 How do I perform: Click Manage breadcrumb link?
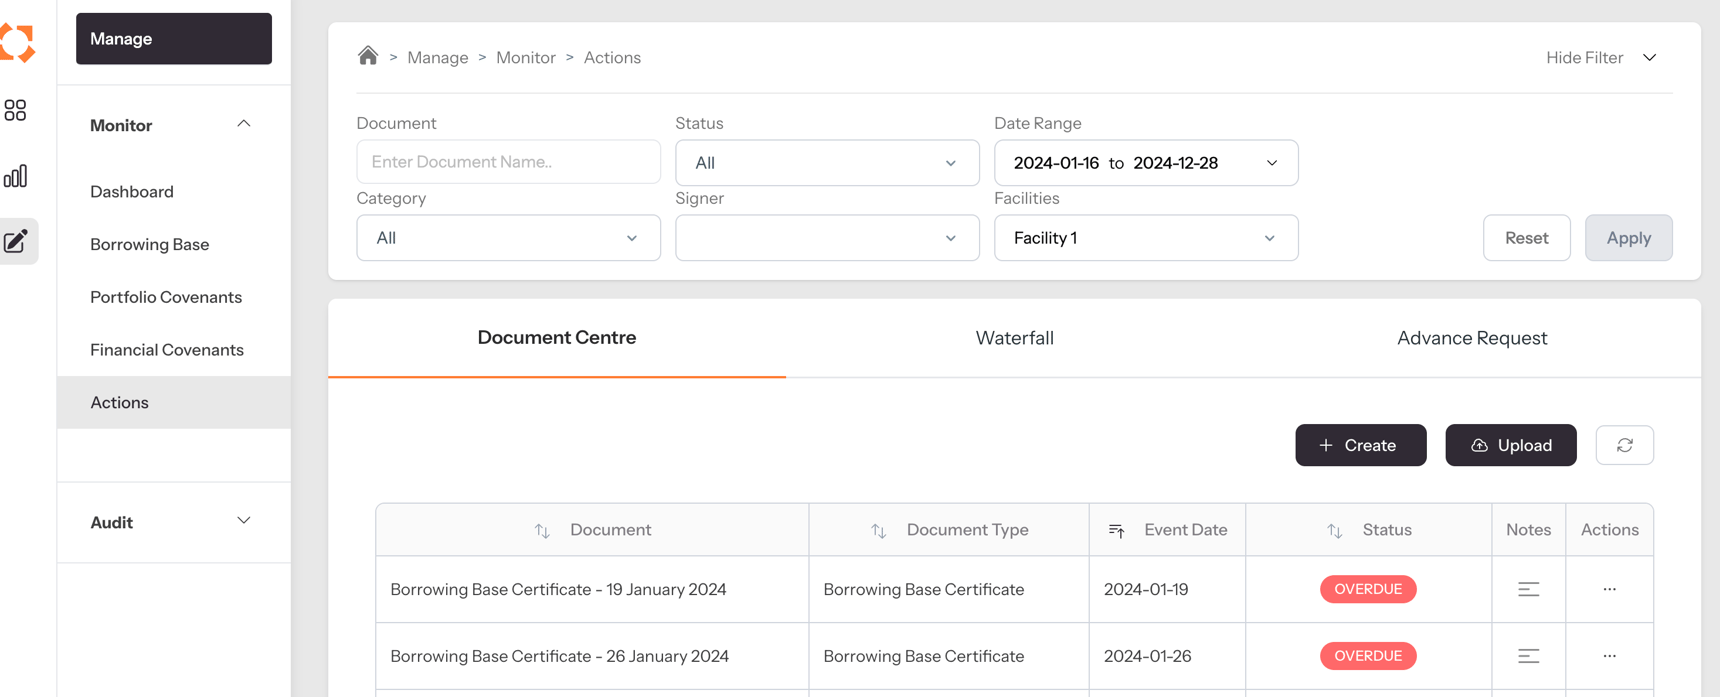tap(438, 58)
